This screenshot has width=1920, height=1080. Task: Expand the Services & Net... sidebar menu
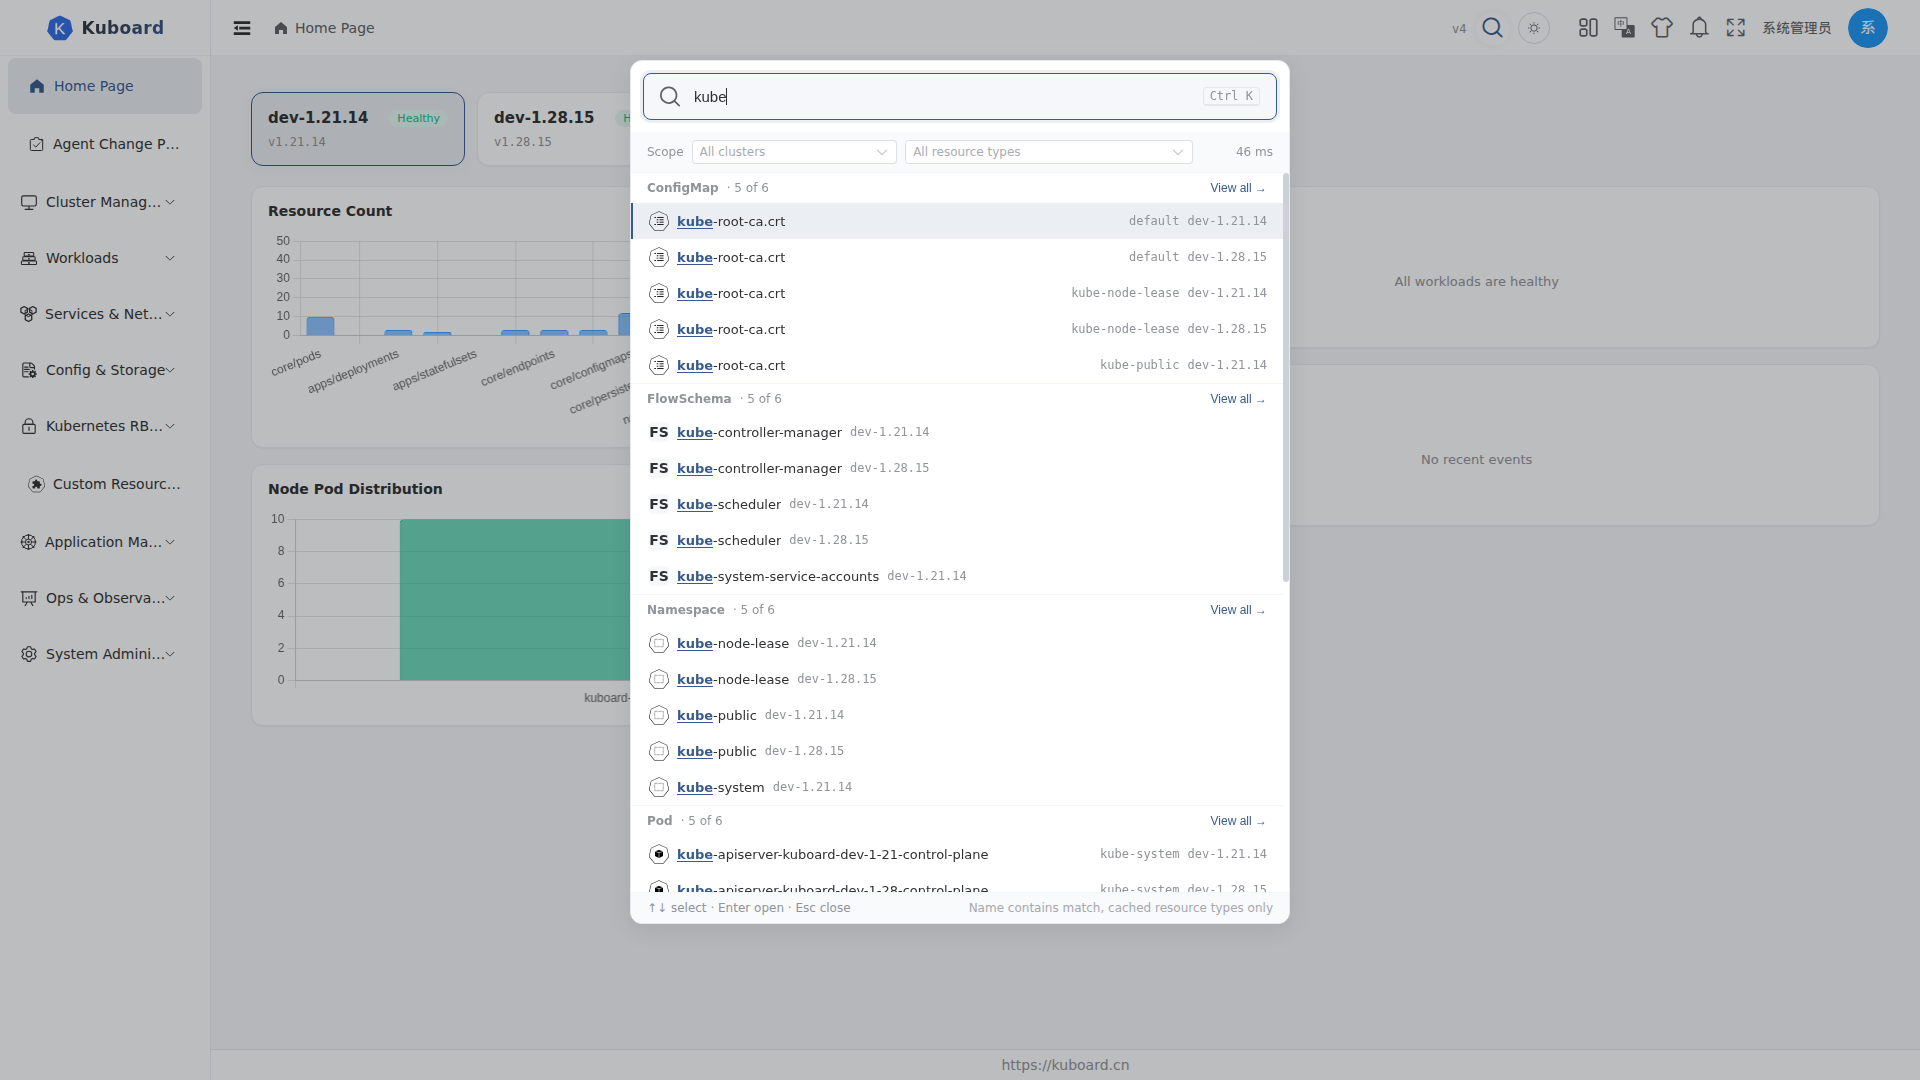(105, 314)
